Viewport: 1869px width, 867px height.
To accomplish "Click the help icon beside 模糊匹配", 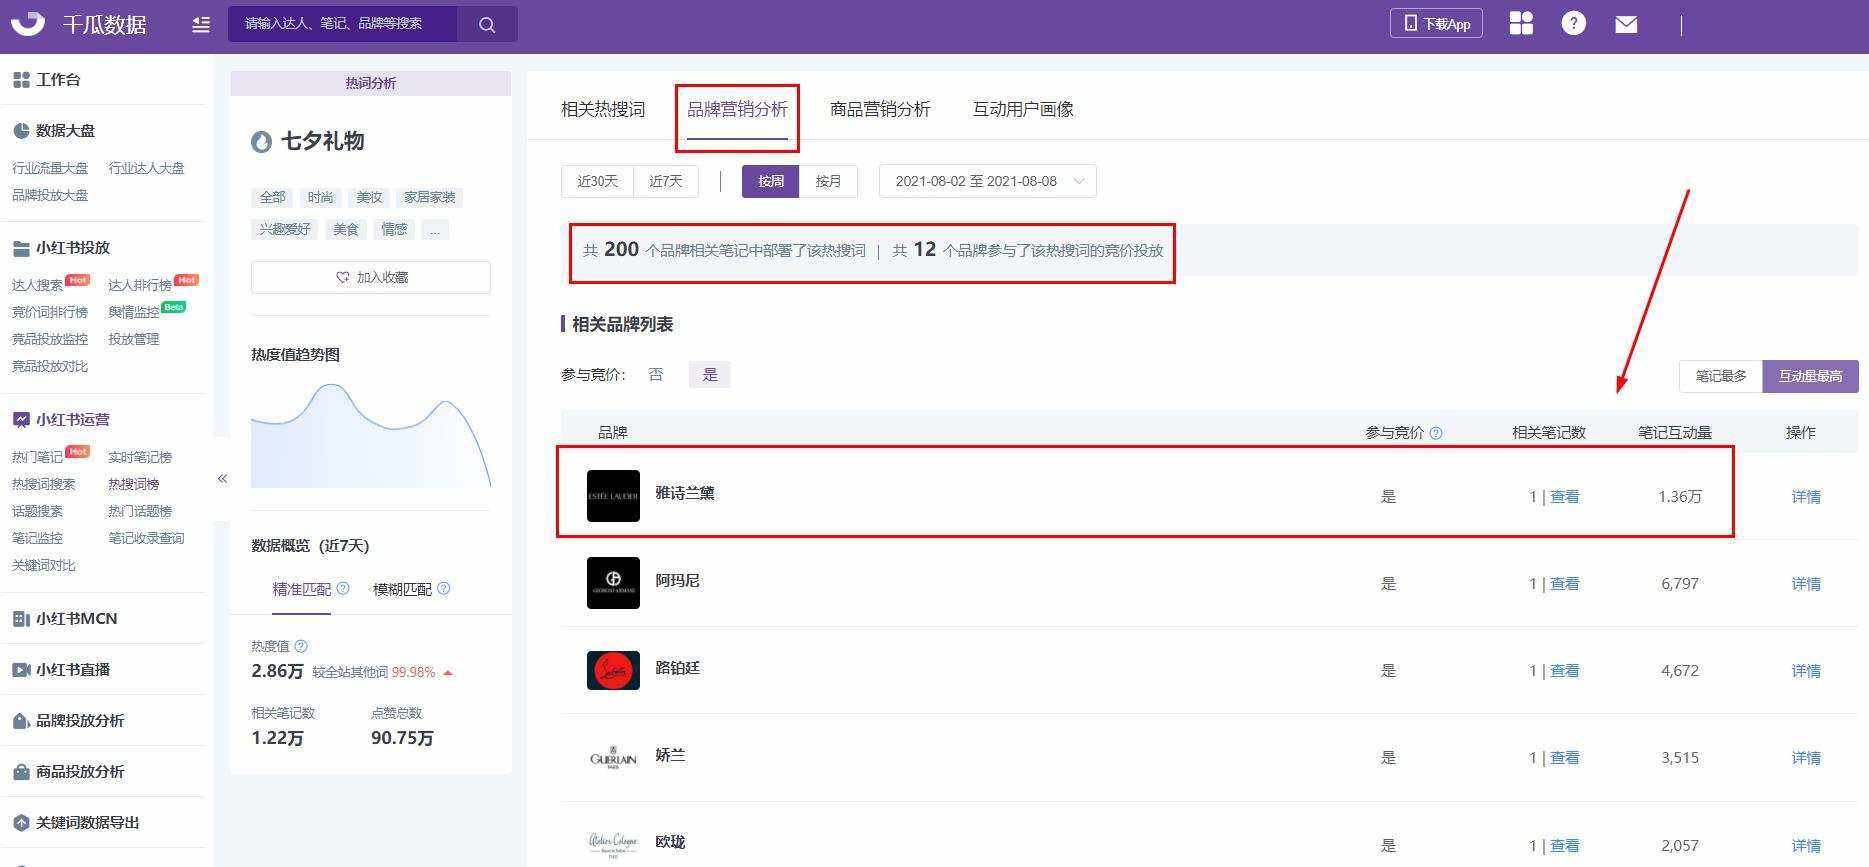I will click(x=444, y=589).
